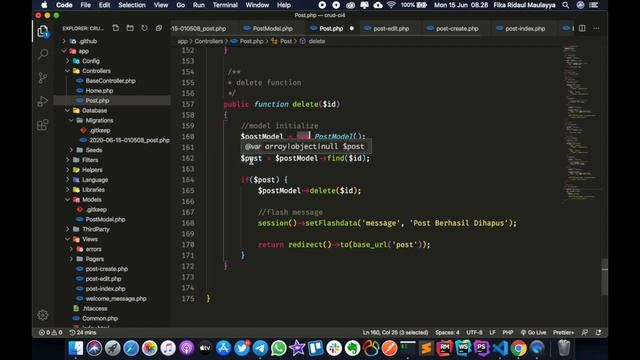Click line number 165 in the gutter
Screen dimensions: 640x360
[188, 191]
